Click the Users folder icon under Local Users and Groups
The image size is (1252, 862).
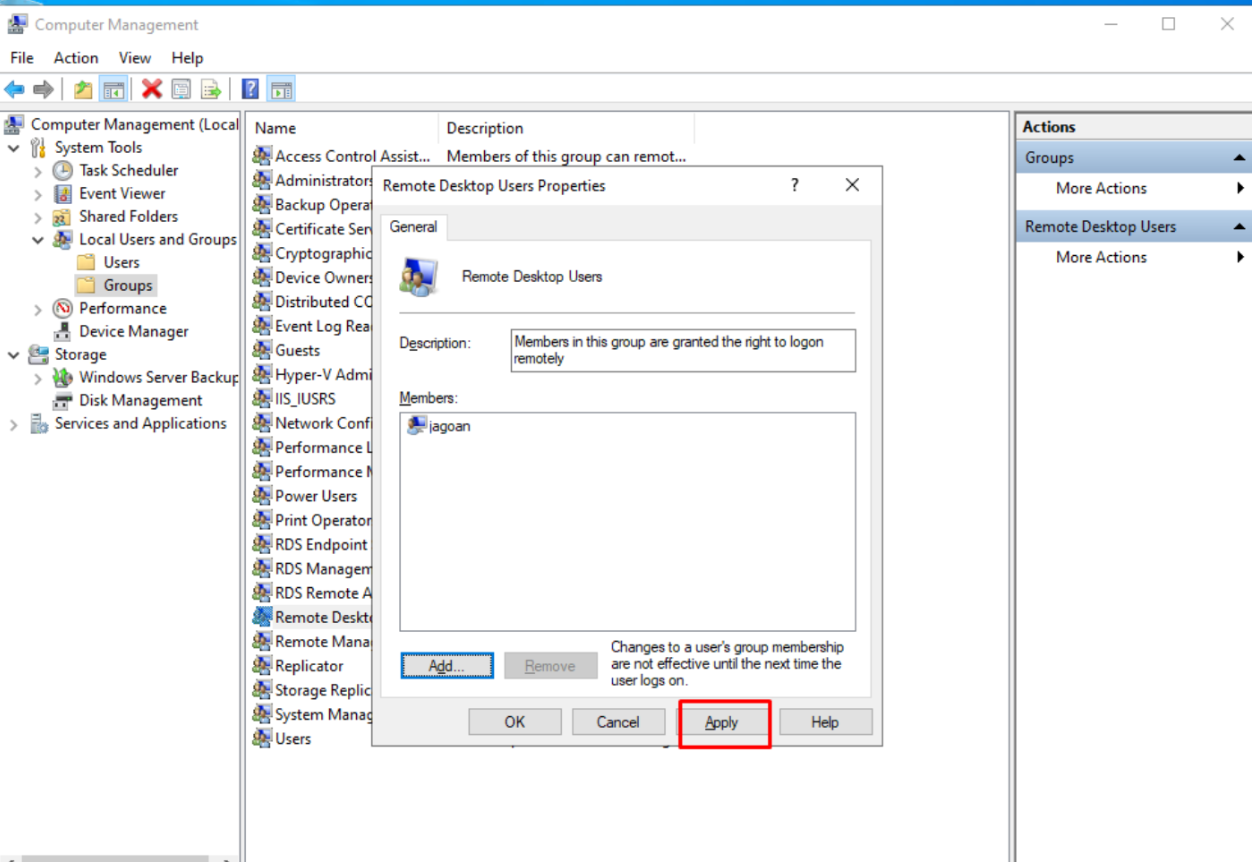pos(87,262)
